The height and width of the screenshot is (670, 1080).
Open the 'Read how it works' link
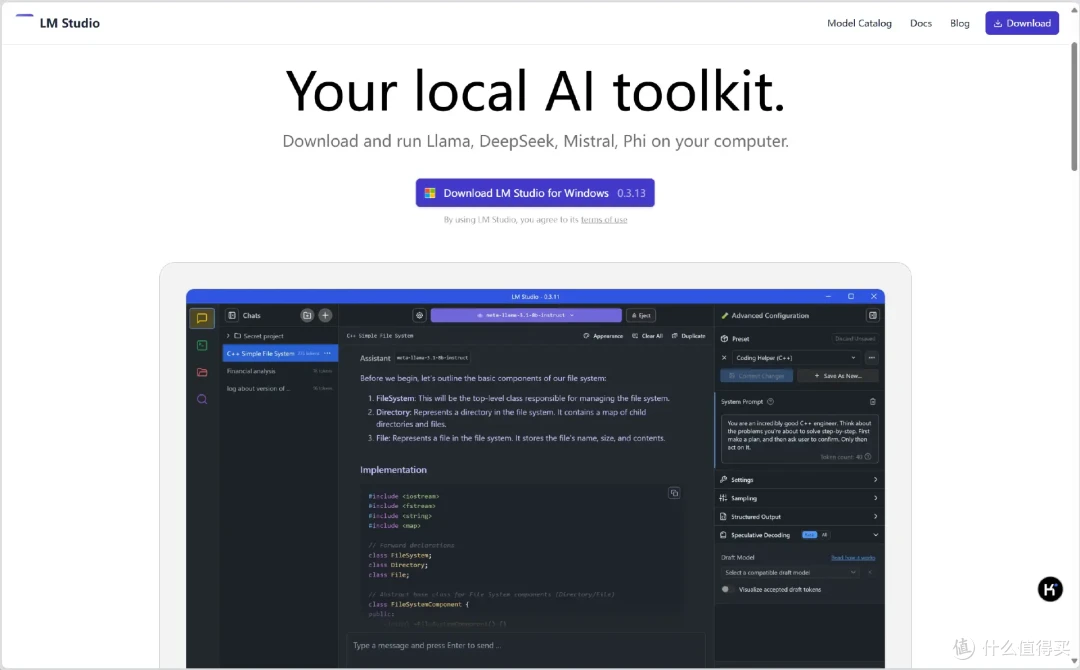click(x=853, y=558)
